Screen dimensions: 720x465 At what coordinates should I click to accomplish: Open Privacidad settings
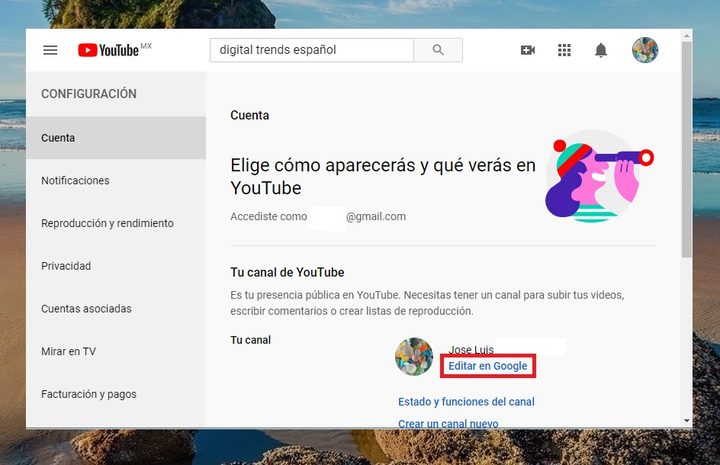[x=116, y=266]
